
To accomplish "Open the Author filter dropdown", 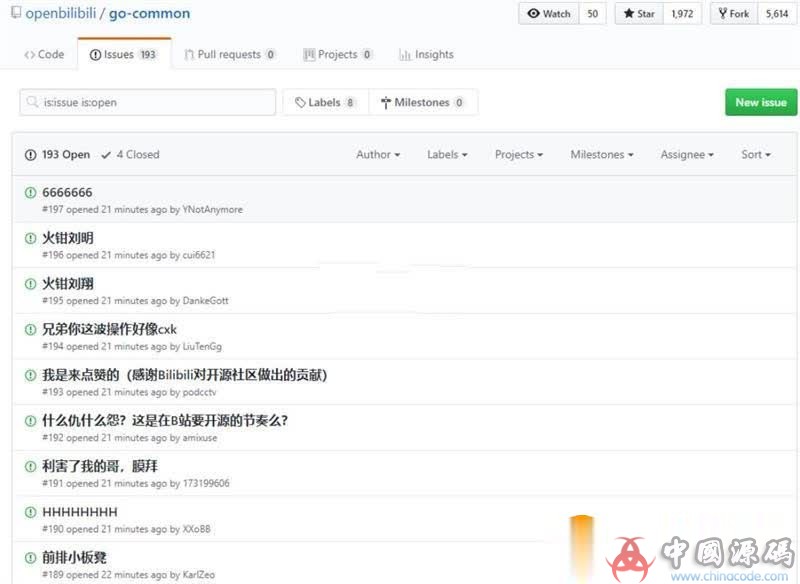I will pos(377,154).
